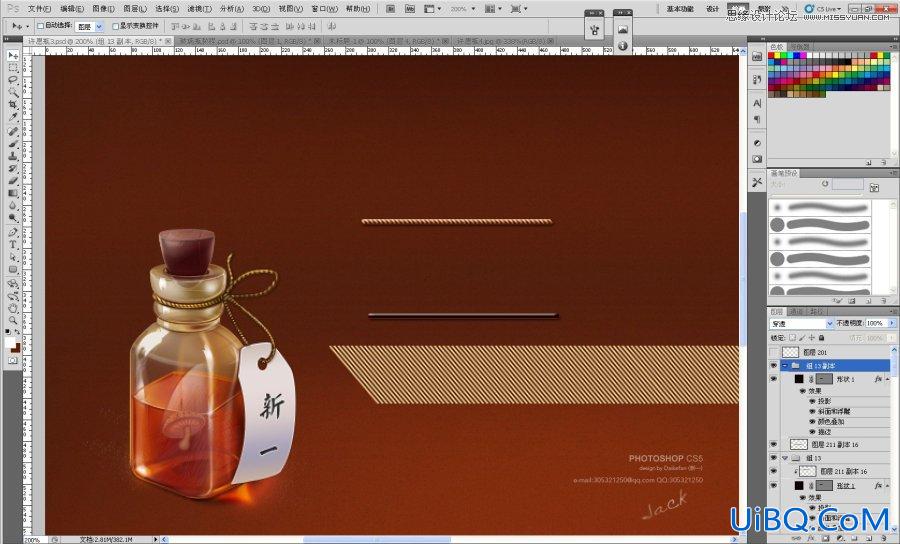Viewport: 900px width, 544px height.
Task: Select the Eyedropper tool
Action: (x=13, y=116)
